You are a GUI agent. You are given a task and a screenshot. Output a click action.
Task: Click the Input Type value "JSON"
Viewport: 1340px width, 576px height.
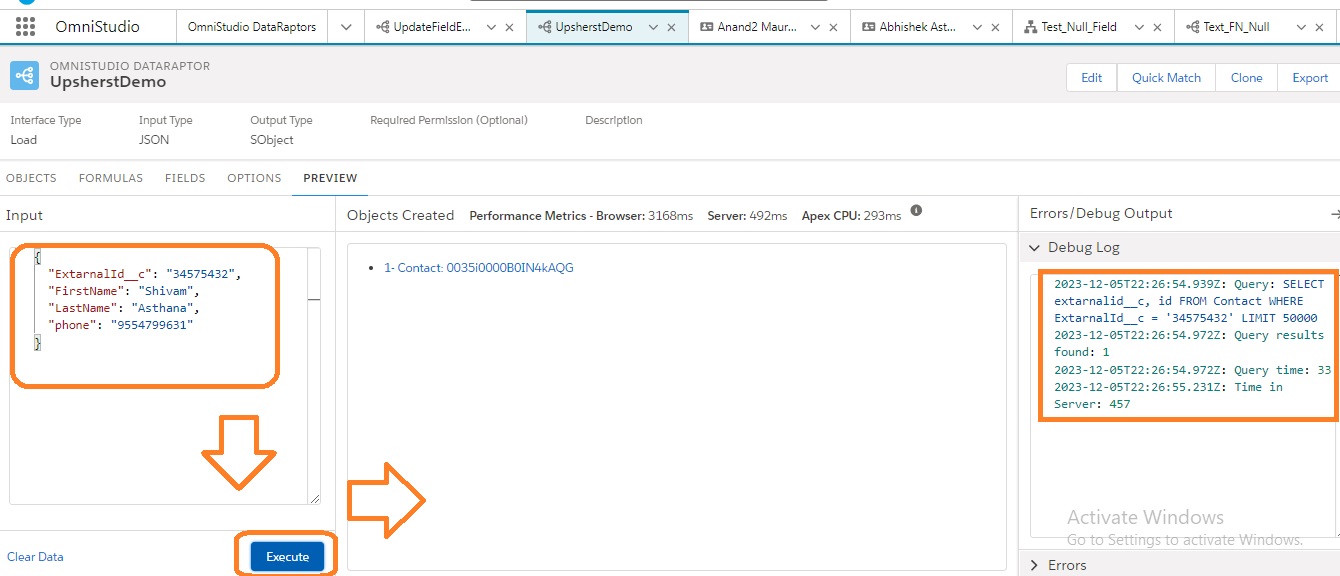pos(154,140)
